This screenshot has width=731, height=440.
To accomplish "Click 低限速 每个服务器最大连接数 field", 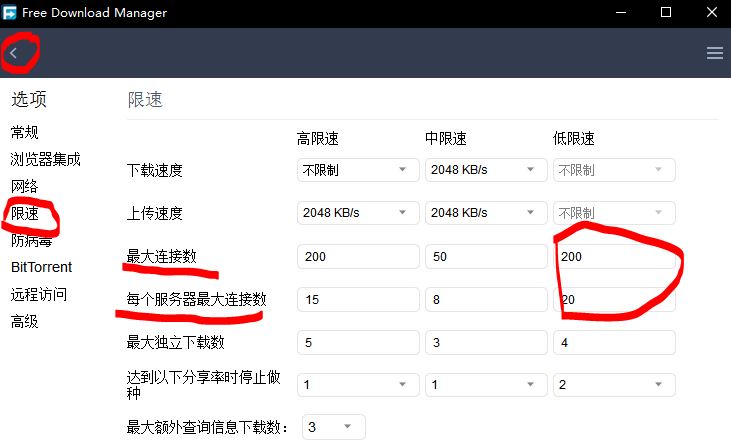I will [x=614, y=299].
